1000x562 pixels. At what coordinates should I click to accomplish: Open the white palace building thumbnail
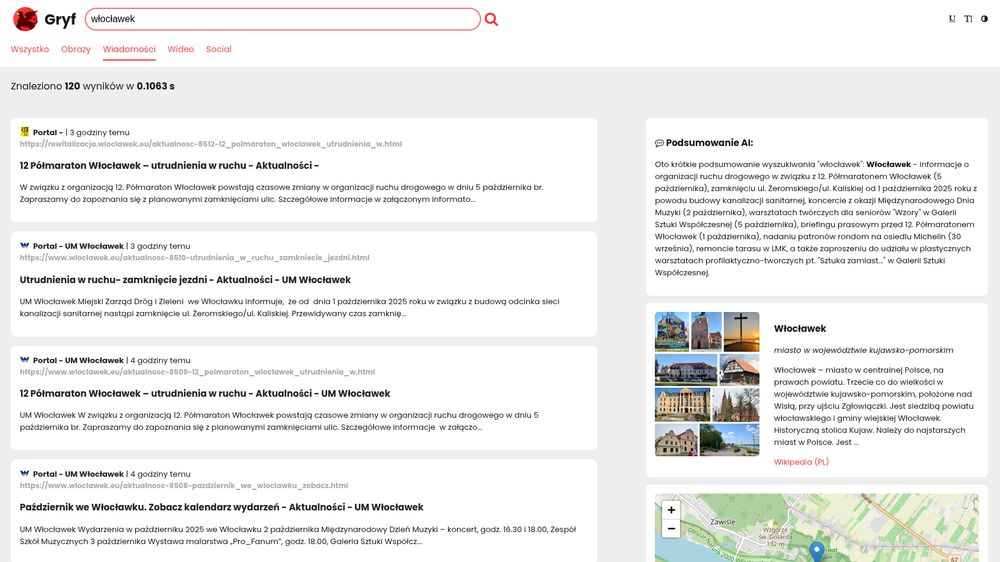point(686,369)
